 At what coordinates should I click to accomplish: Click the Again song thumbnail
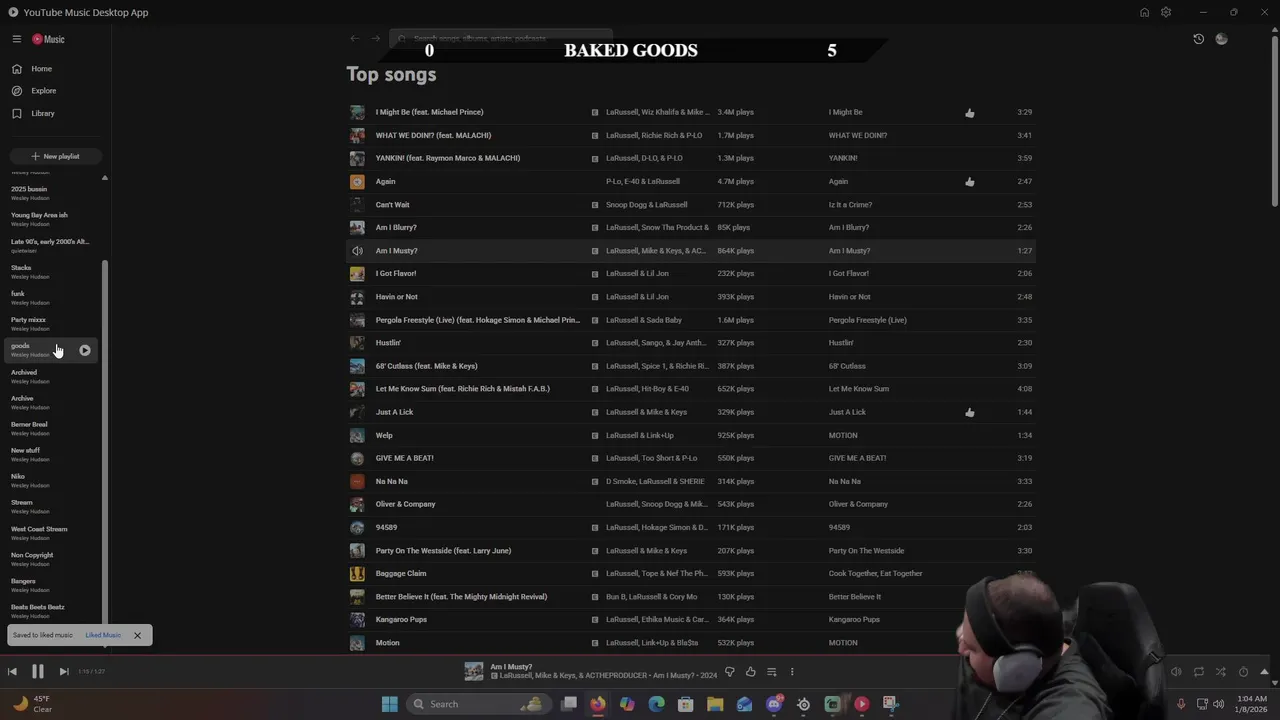click(357, 182)
